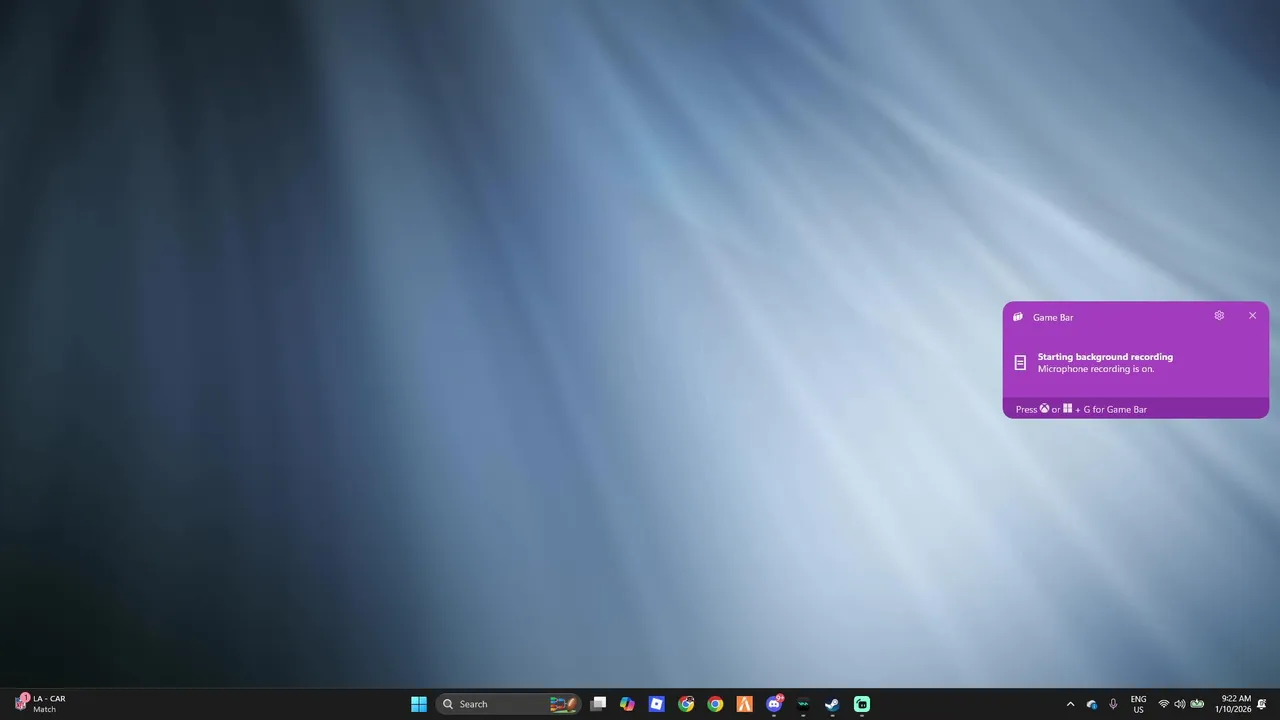
Task: Open the dark waveform app in taskbar
Action: [803, 704]
